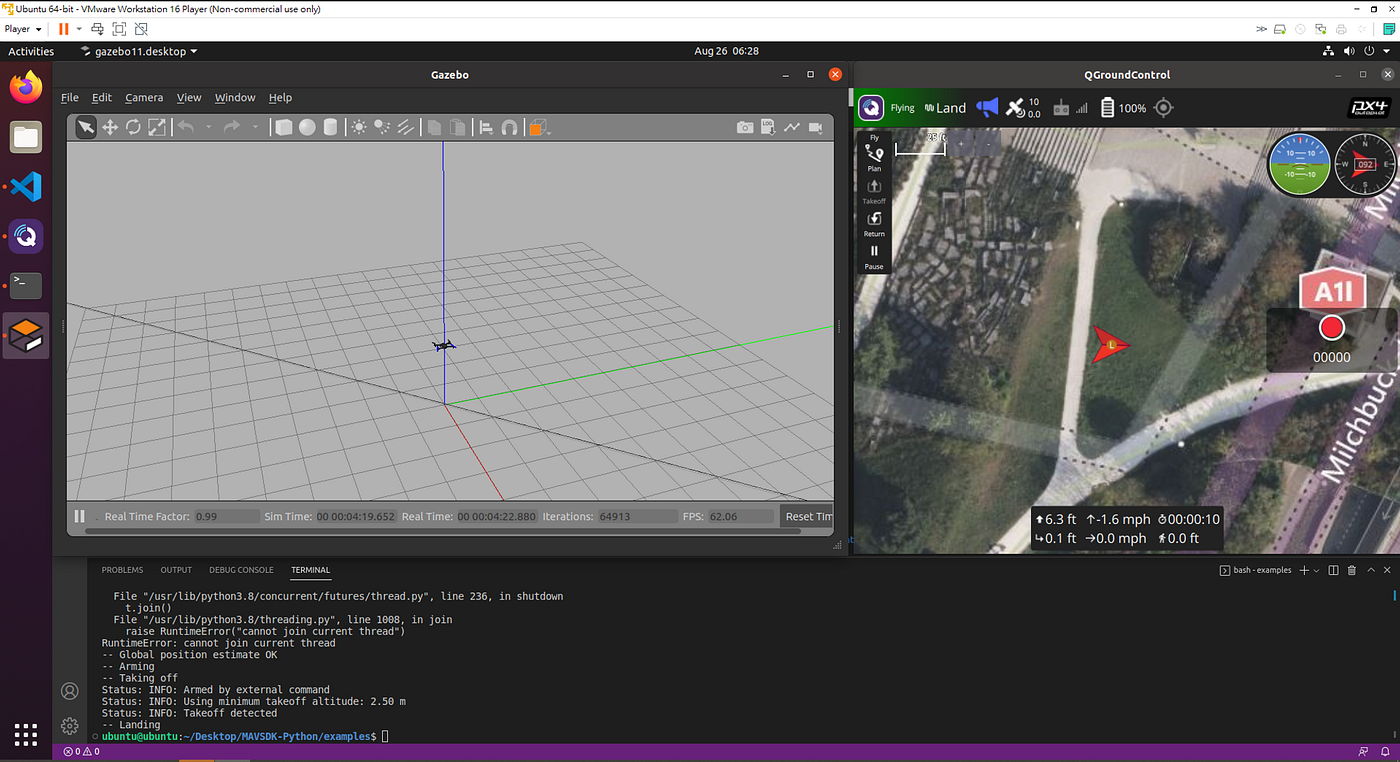
Task: Click the Pause button in QGroundControl
Action: (x=874, y=256)
